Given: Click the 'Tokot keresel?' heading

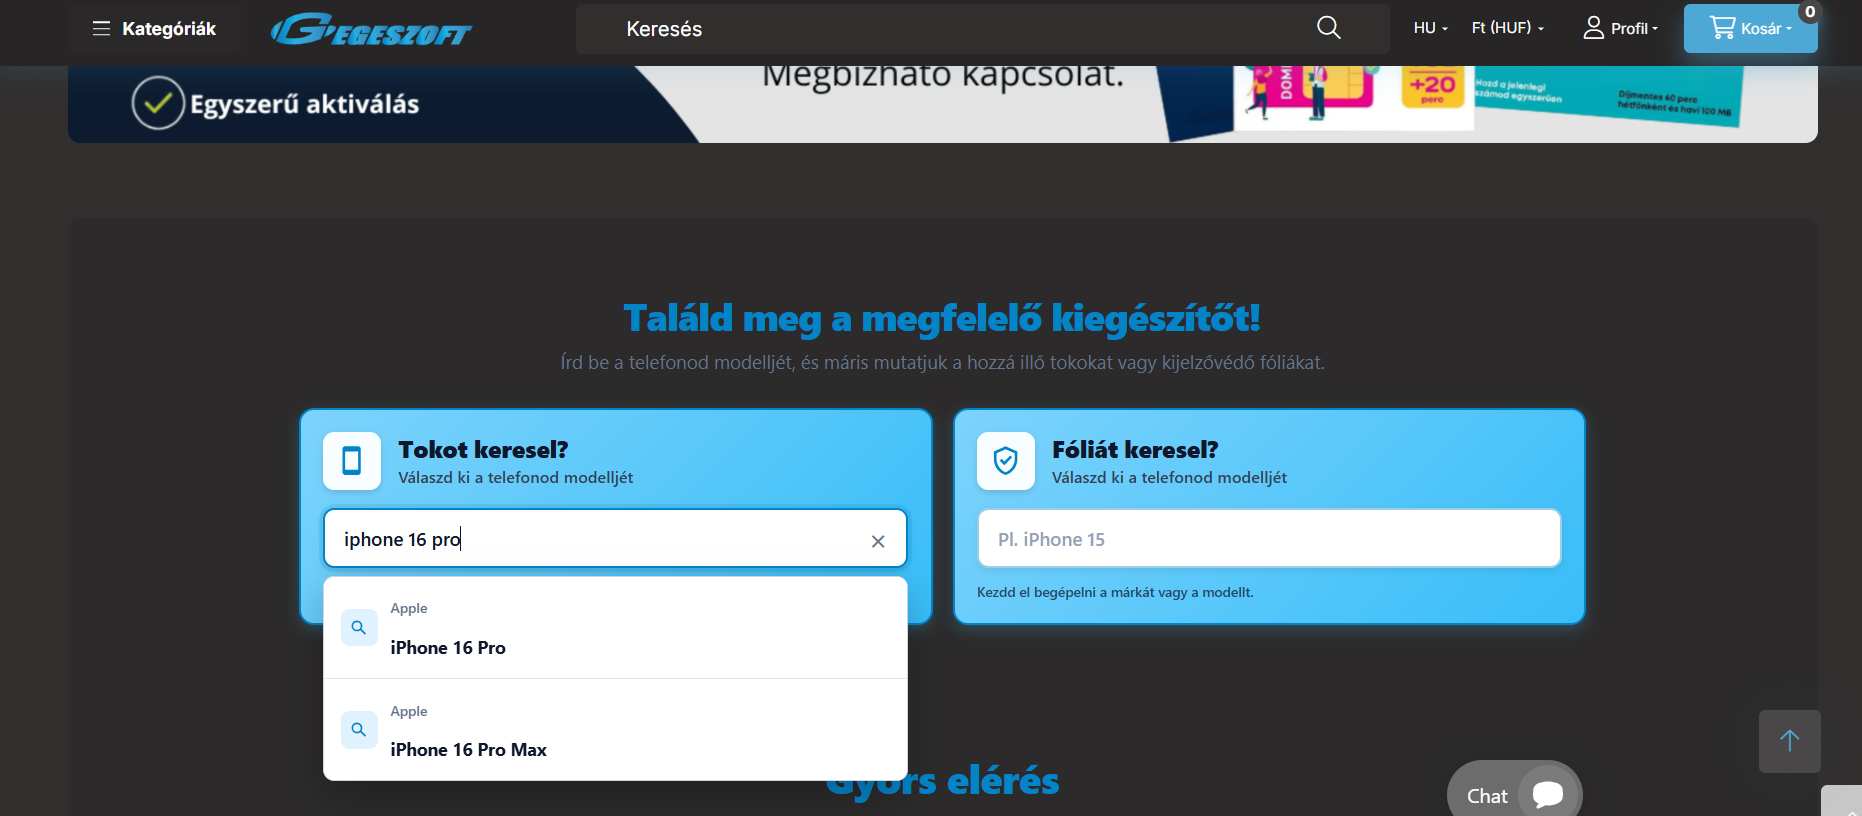Looking at the screenshot, I should pos(483,450).
